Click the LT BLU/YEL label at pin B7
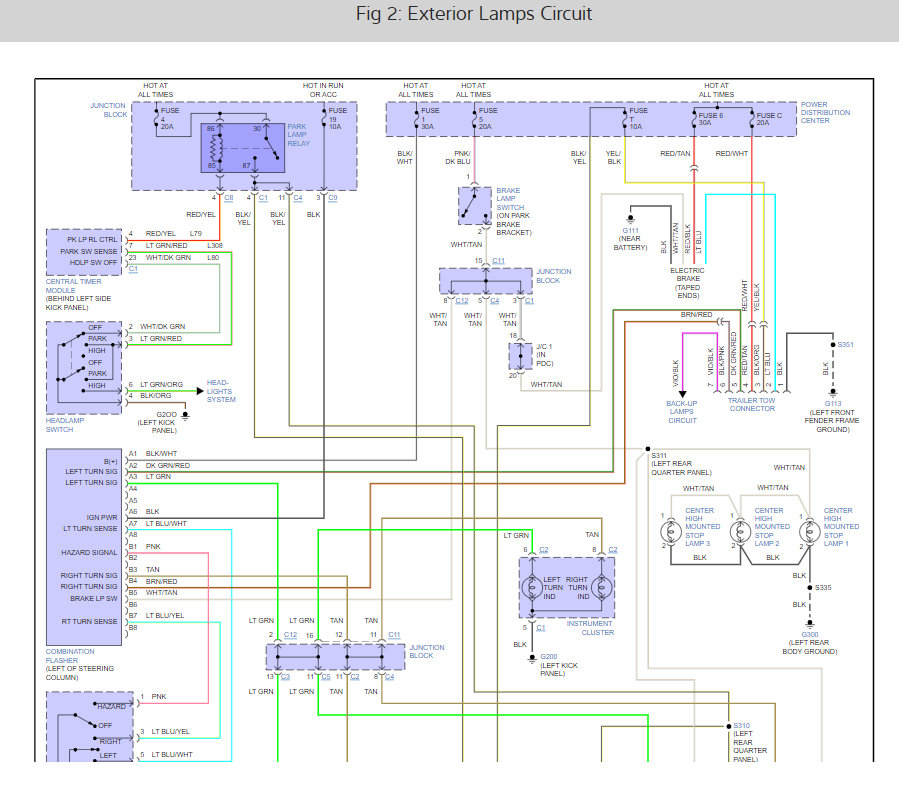 (165, 616)
